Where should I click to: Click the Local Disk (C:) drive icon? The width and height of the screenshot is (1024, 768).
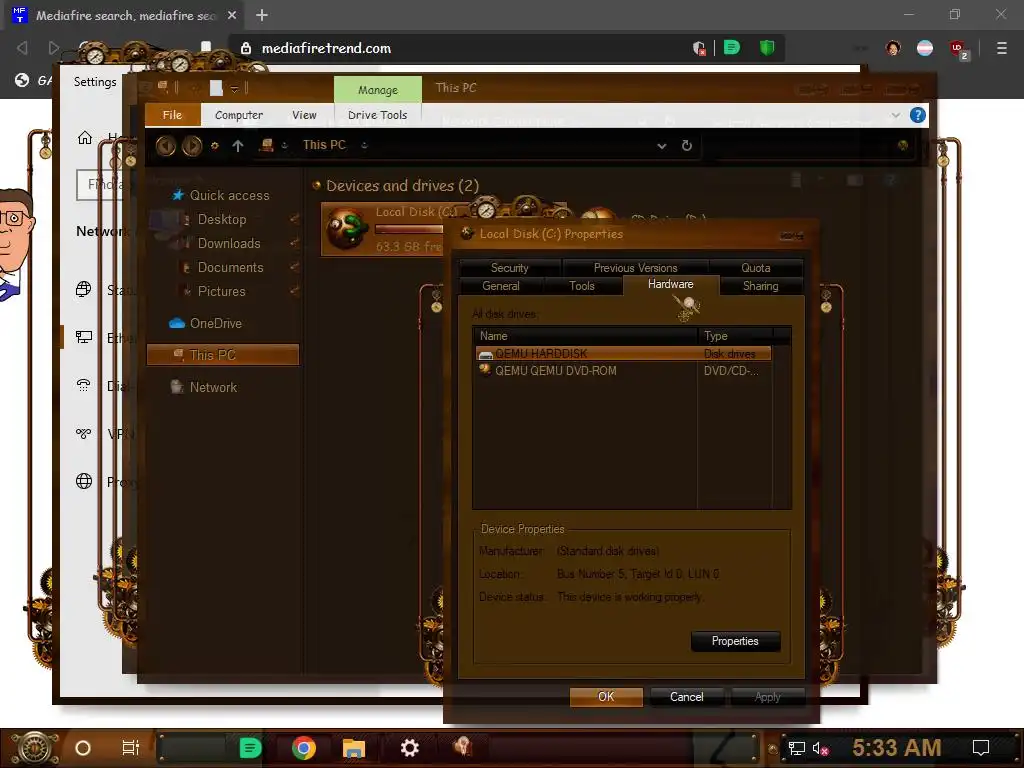347,229
